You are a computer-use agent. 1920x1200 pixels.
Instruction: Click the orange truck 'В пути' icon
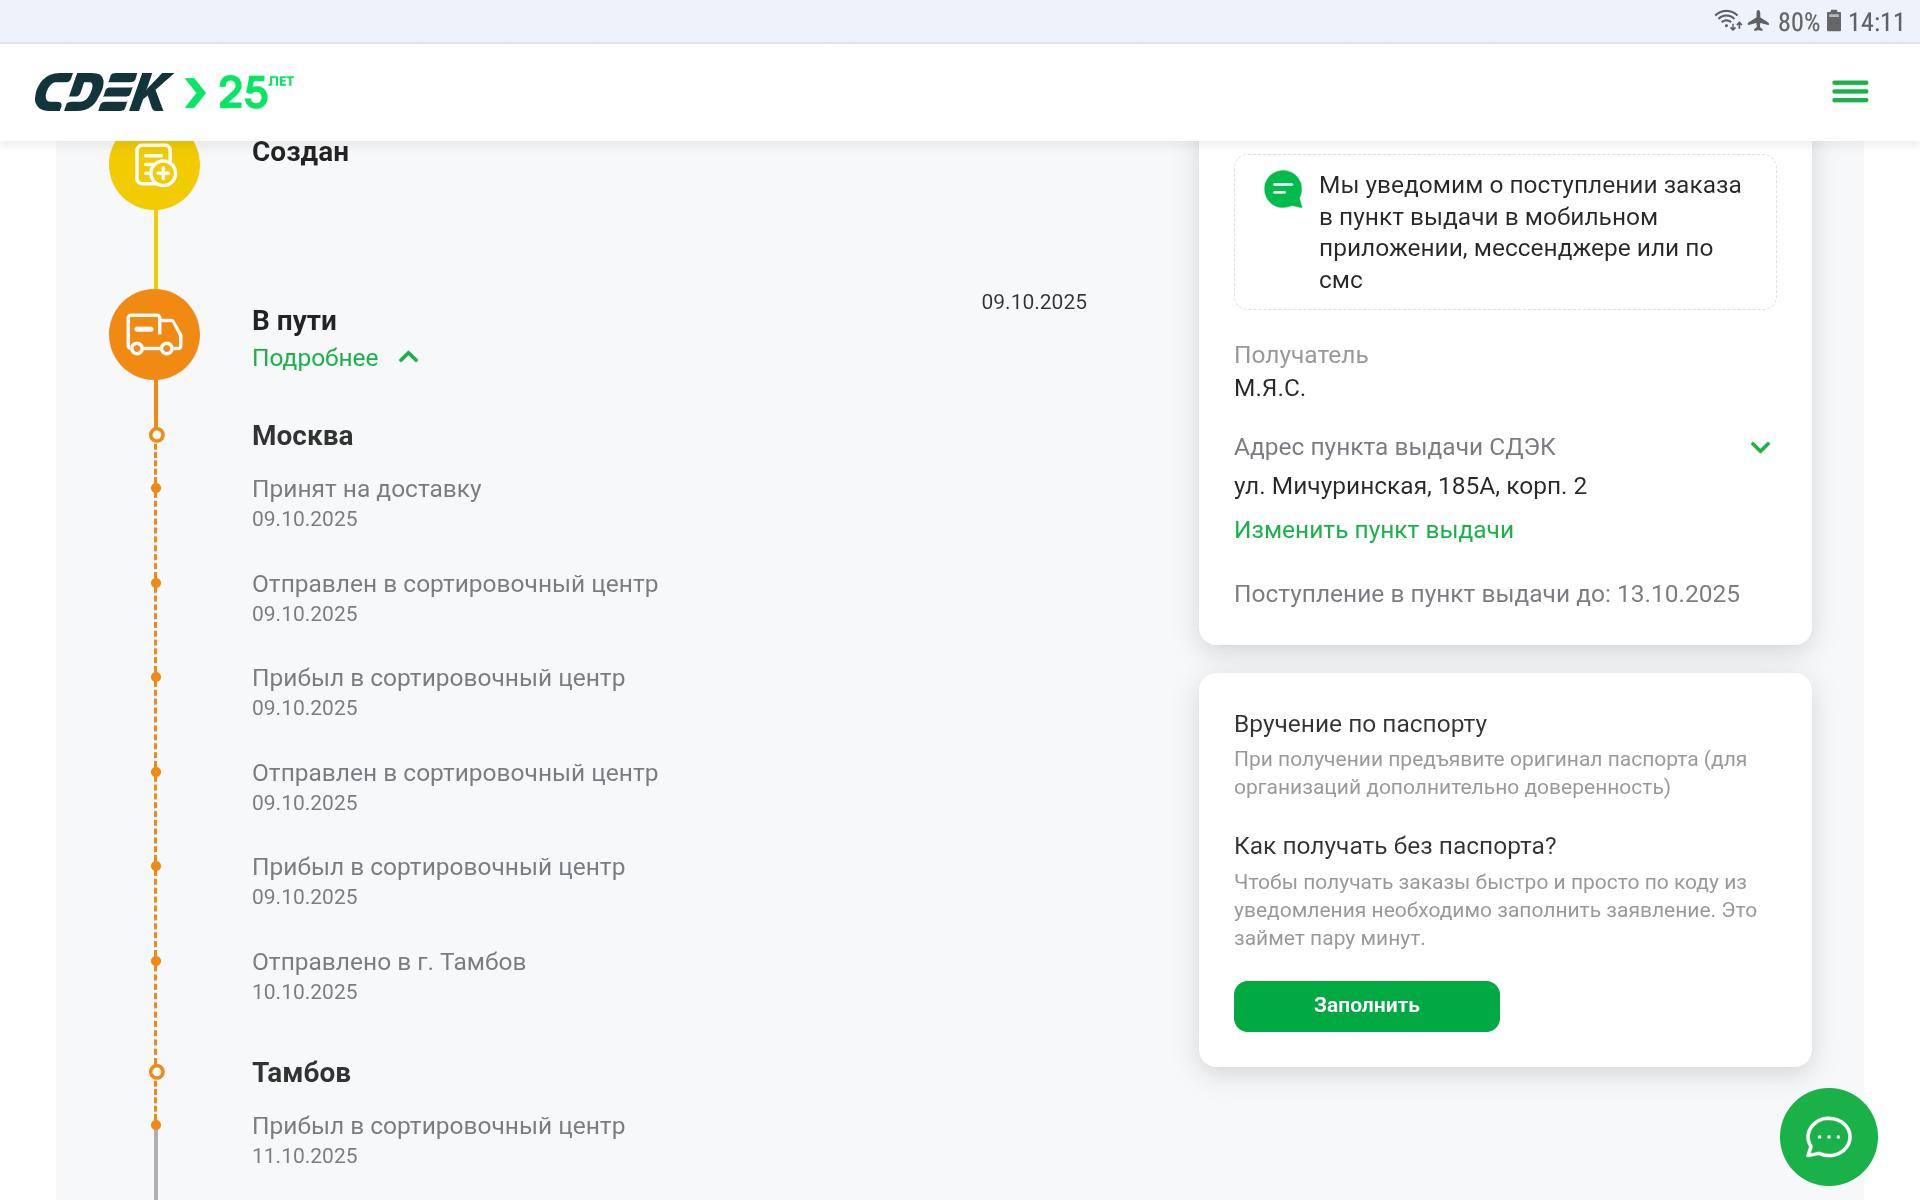pos(154,334)
